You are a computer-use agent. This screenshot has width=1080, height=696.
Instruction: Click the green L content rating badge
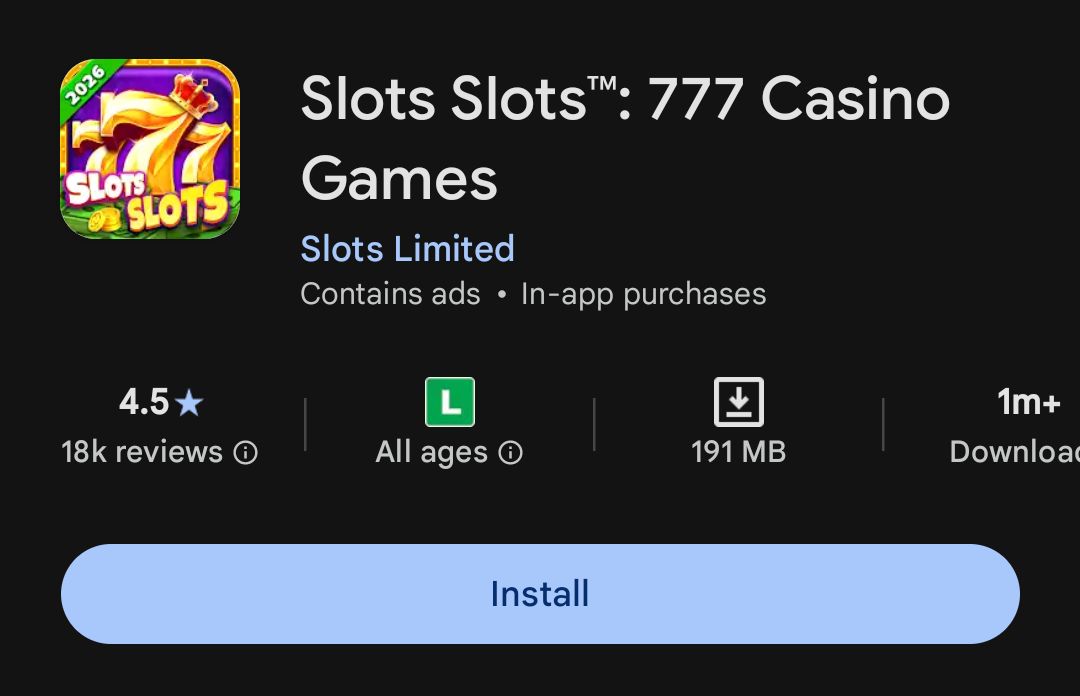(x=450, y=402)
